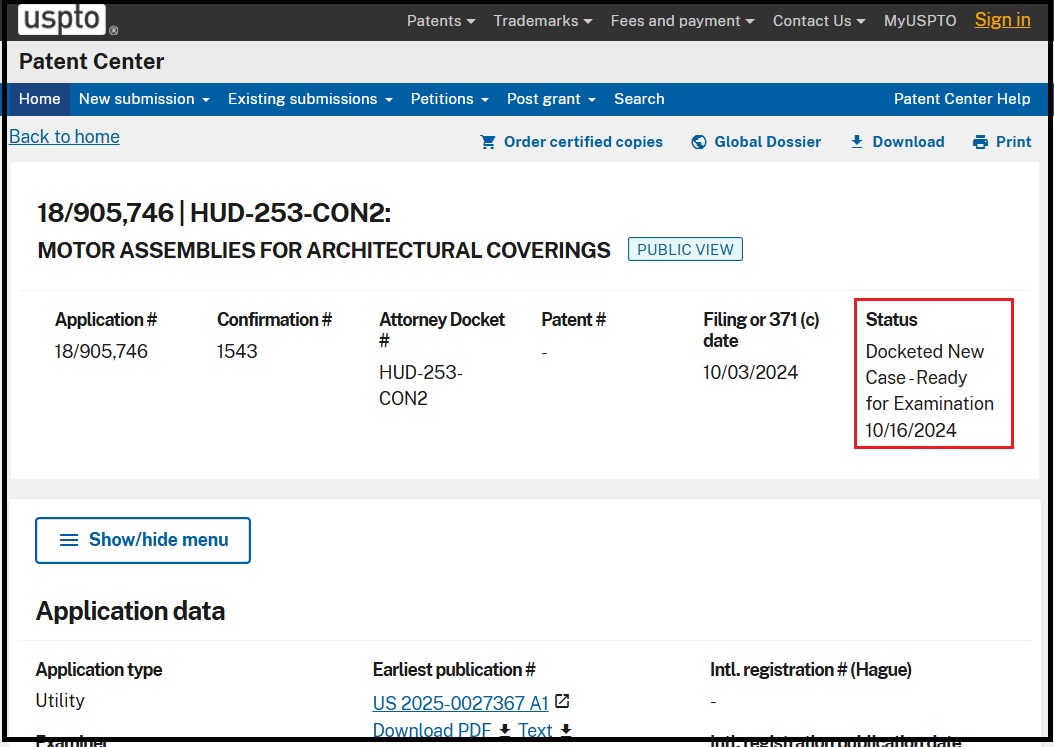Click the download icon next to Text
Viewport: 1054px width, 747px height.
(x=566, y=730)
